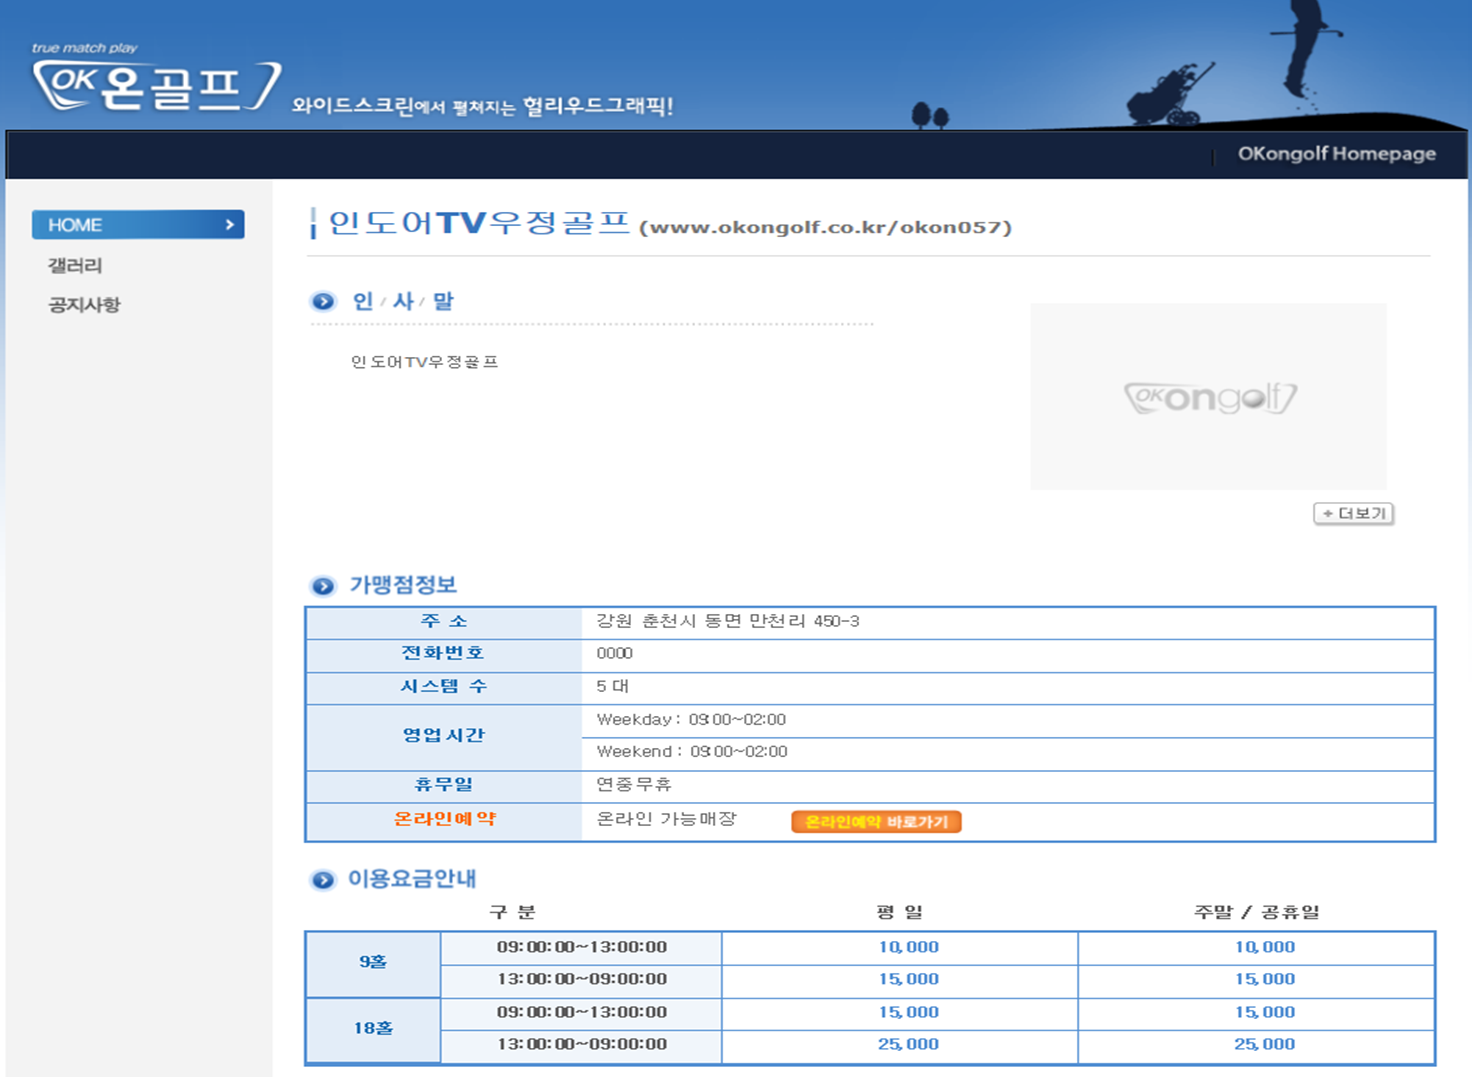Image resolution: width=1472 pixels, height=1077 pixels.
Task: Open the OKongolf Homepage link
Action: (x=1336, y=154)
